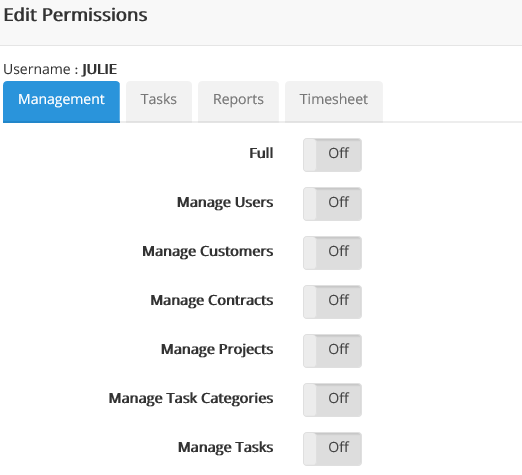
Task: Click the JULIE username text
Action: (99, 69)
